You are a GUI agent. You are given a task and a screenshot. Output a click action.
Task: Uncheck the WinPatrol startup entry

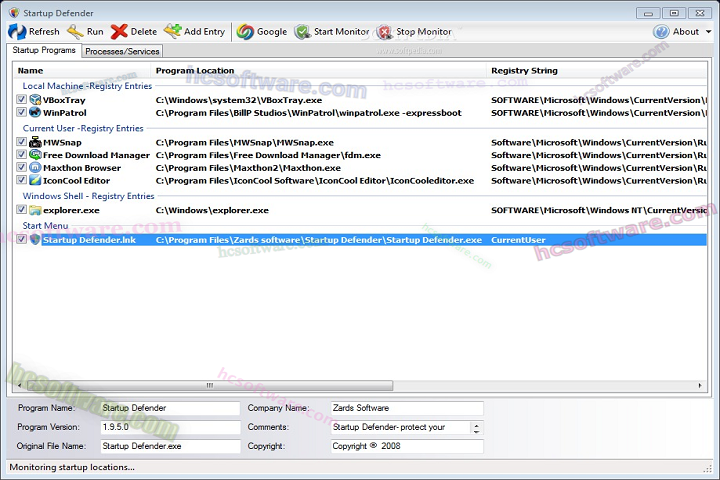tap(21, 112)
